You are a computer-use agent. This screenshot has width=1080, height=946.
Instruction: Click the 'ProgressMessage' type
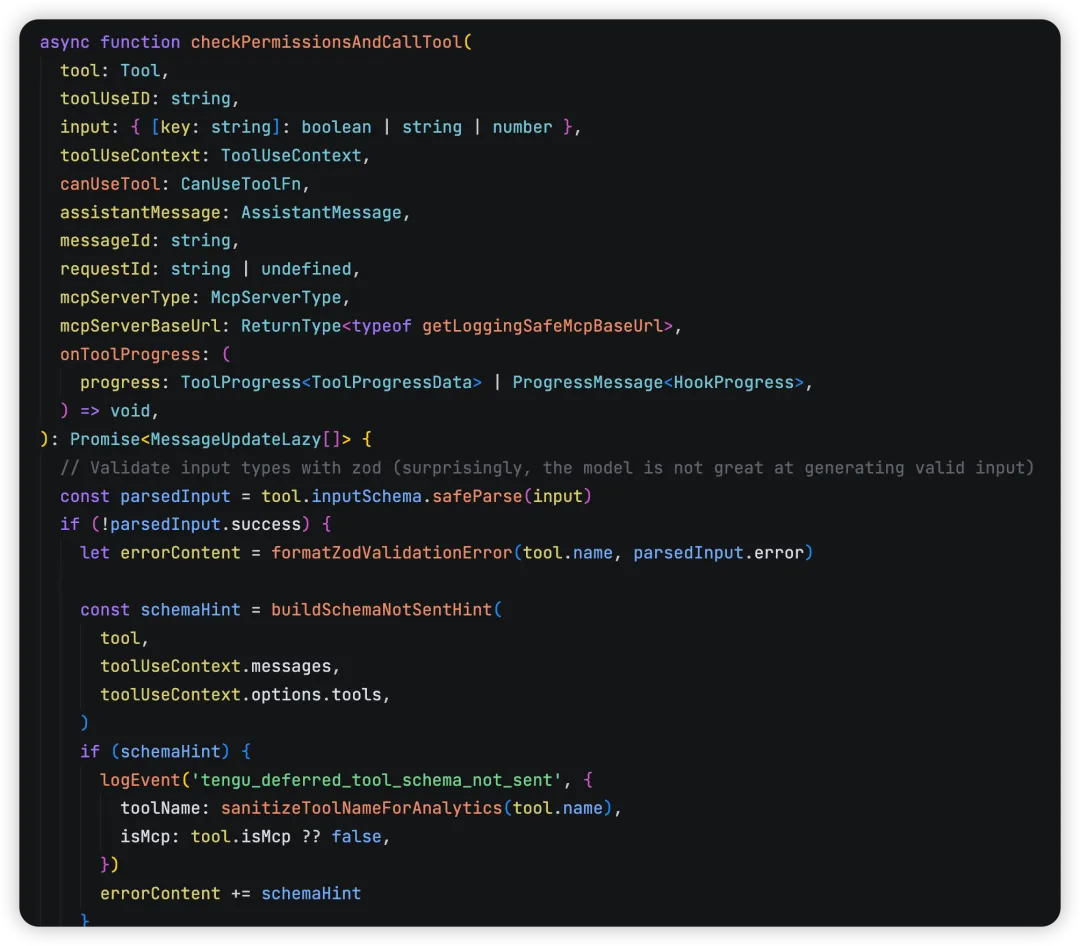[587, 382]
